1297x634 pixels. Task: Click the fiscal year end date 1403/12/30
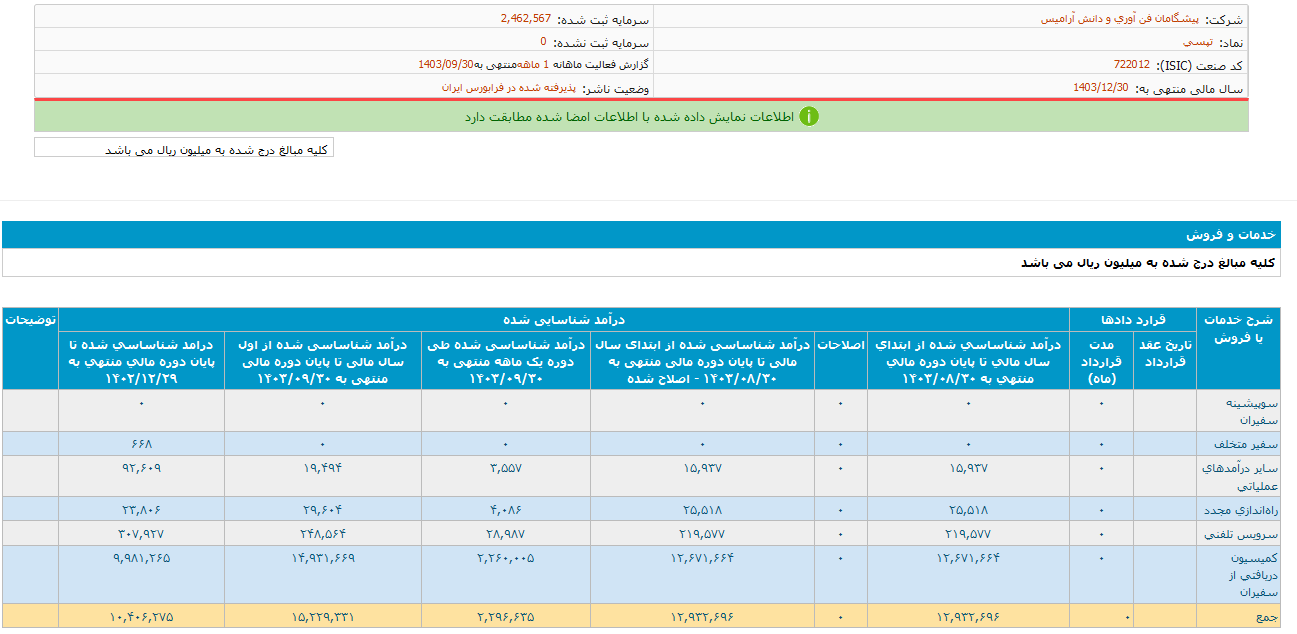(1100, 87)
